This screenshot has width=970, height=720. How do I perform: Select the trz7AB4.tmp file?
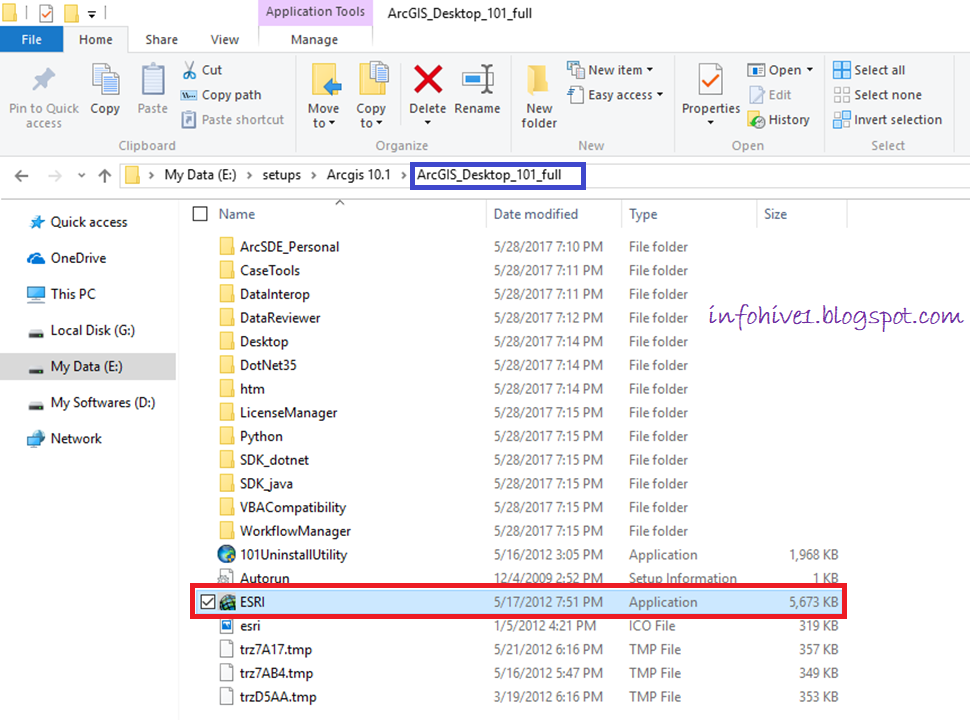(277, 673)
